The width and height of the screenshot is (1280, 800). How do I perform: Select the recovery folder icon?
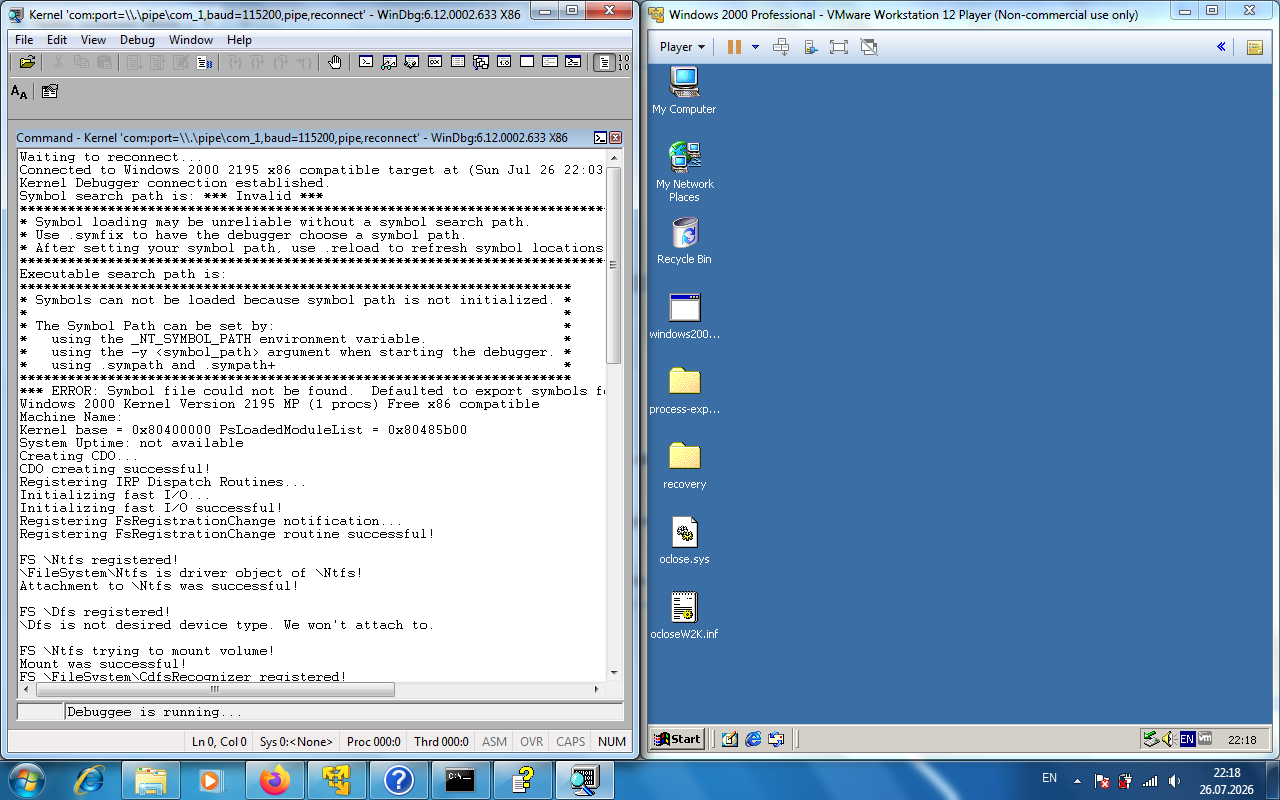pos(684,466)
